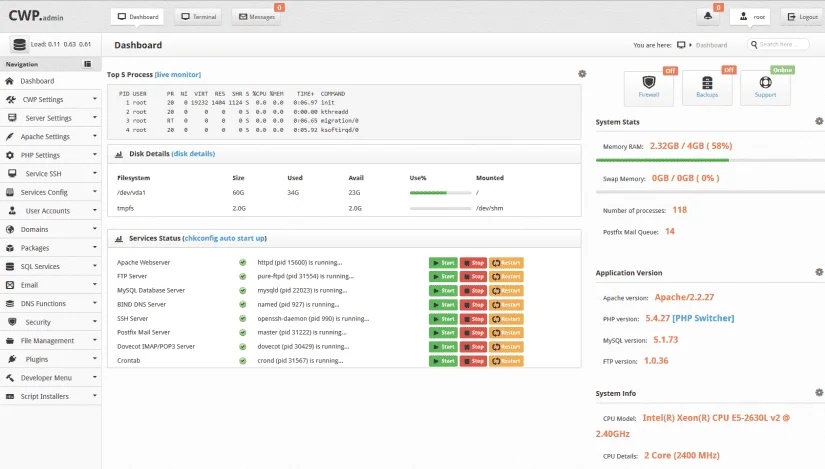Click the Number of processes value 118
Screen dimensions: 825x469
point(679,209)
